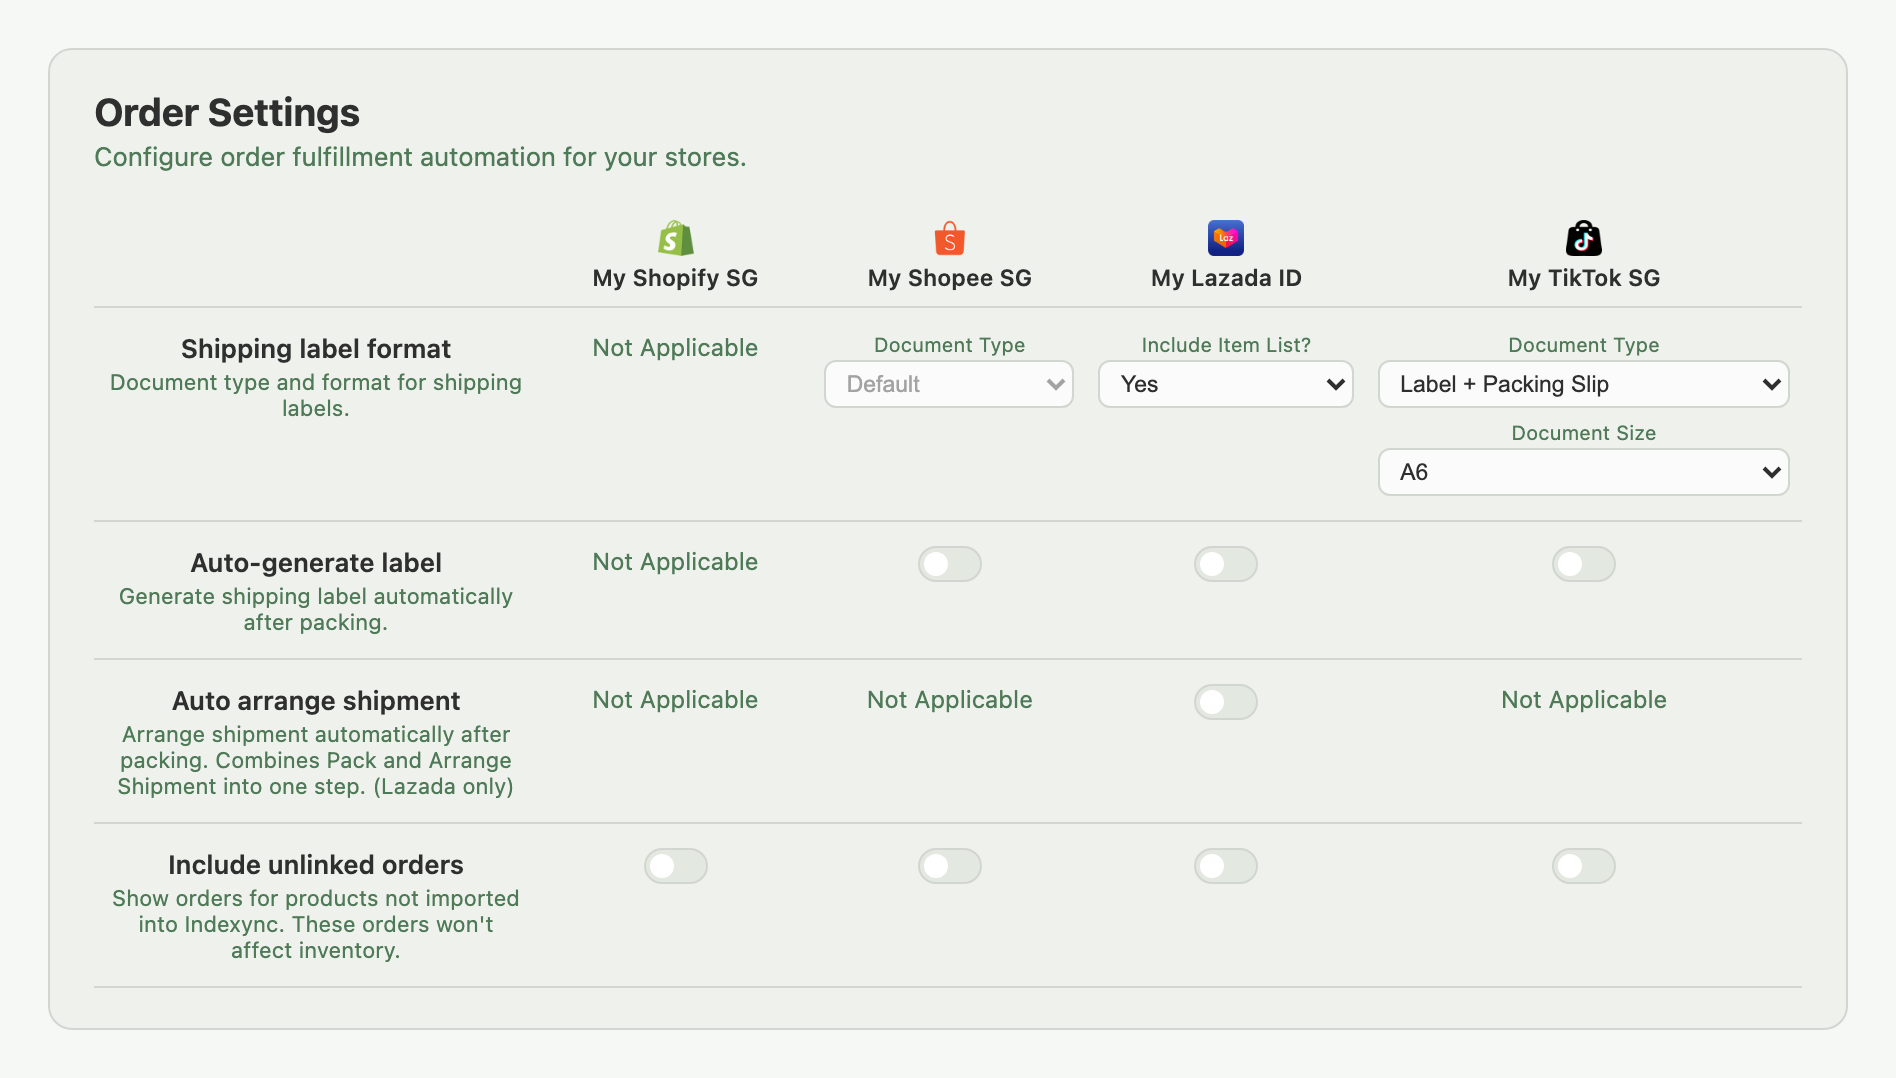Enable Auto arrange shipment for Lazada
Image resolution: width=1896 pixels, height=1078 pixels.
pos(1225,702)
